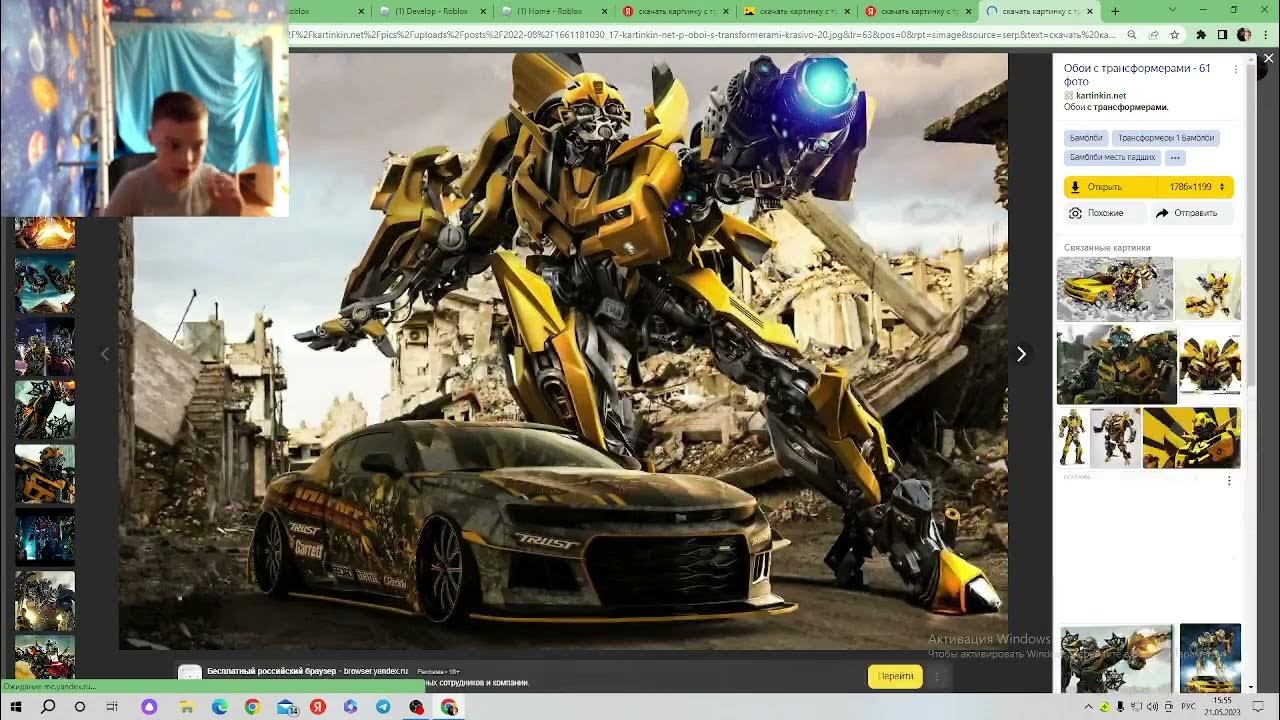The width and height of the screenshot is (1280, 720).
Task: Close the active скачать картинку tab
Action: pos(1089,11)
